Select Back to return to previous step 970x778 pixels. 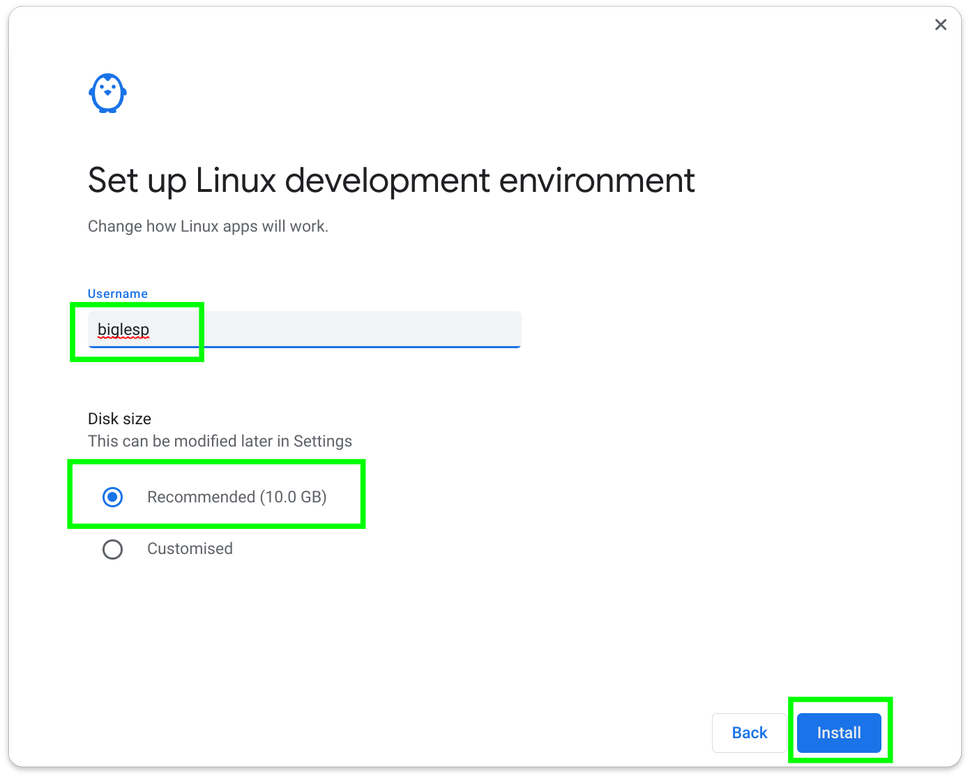coord(749,732)
